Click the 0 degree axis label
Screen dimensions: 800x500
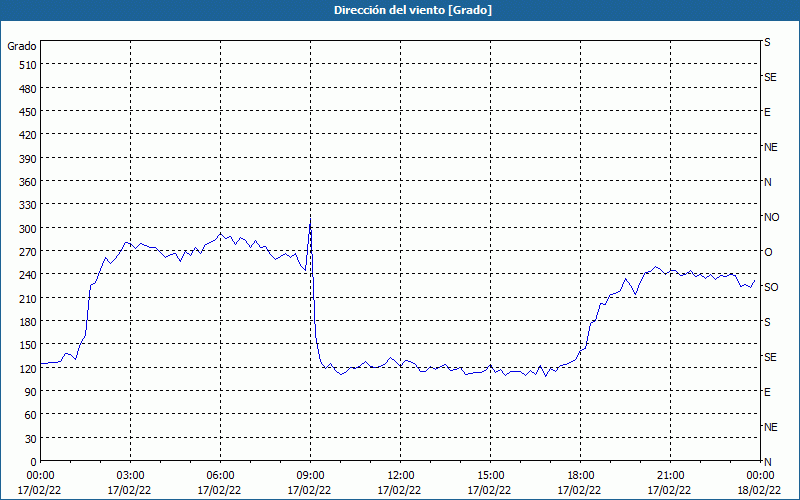(34, 462)
